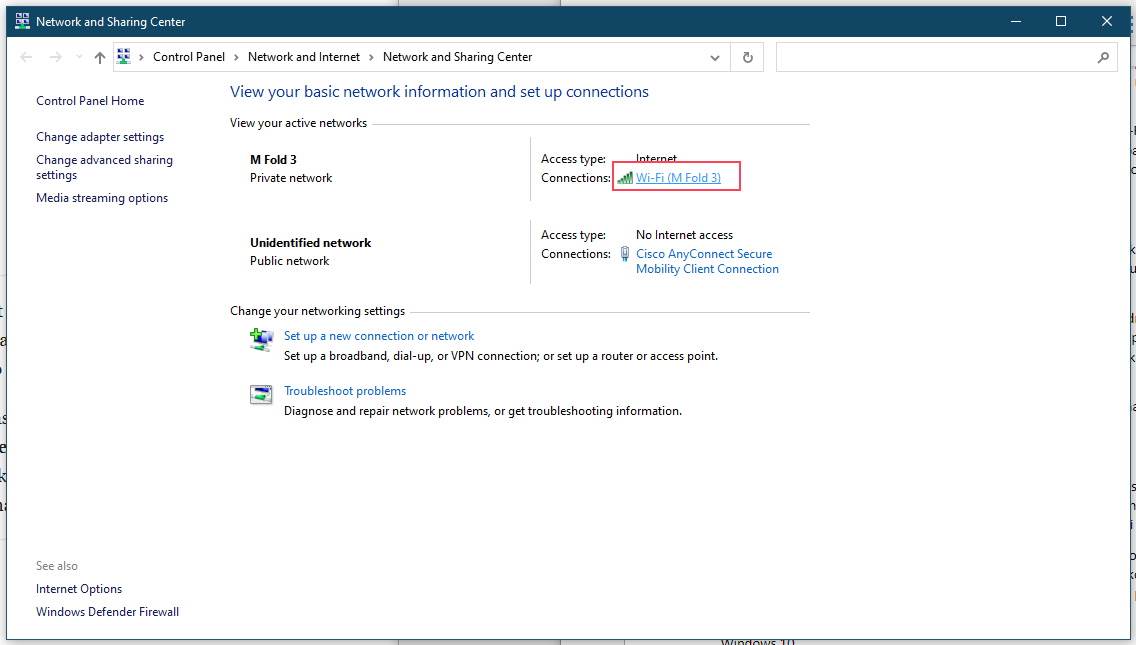Click the Control Panel search field
This screenshot has height=645, width=1136.
coord(935,58)
